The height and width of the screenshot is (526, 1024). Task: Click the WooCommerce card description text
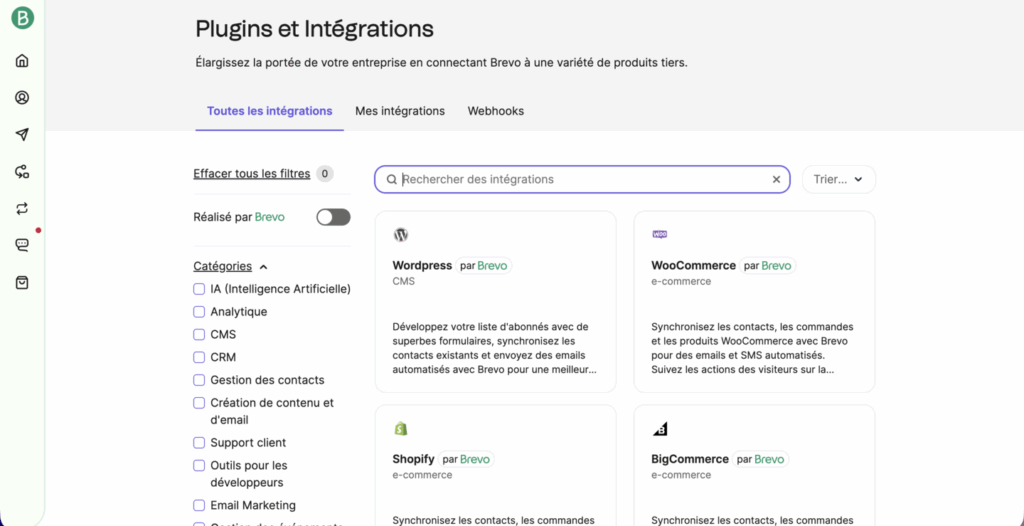pos(752,348)
